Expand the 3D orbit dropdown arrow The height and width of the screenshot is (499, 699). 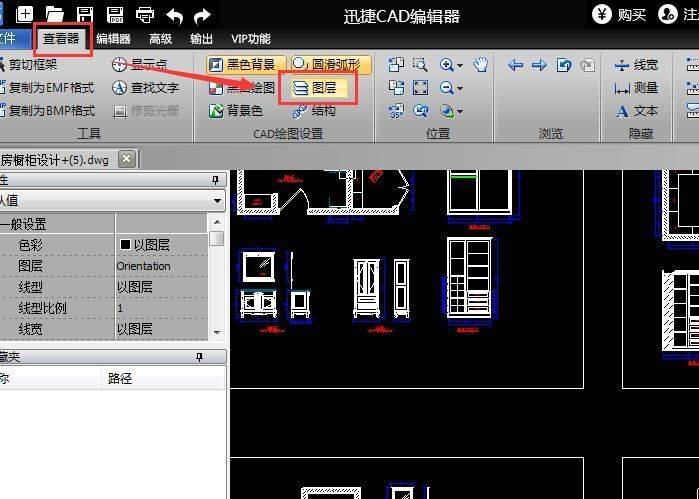point(460,111)
